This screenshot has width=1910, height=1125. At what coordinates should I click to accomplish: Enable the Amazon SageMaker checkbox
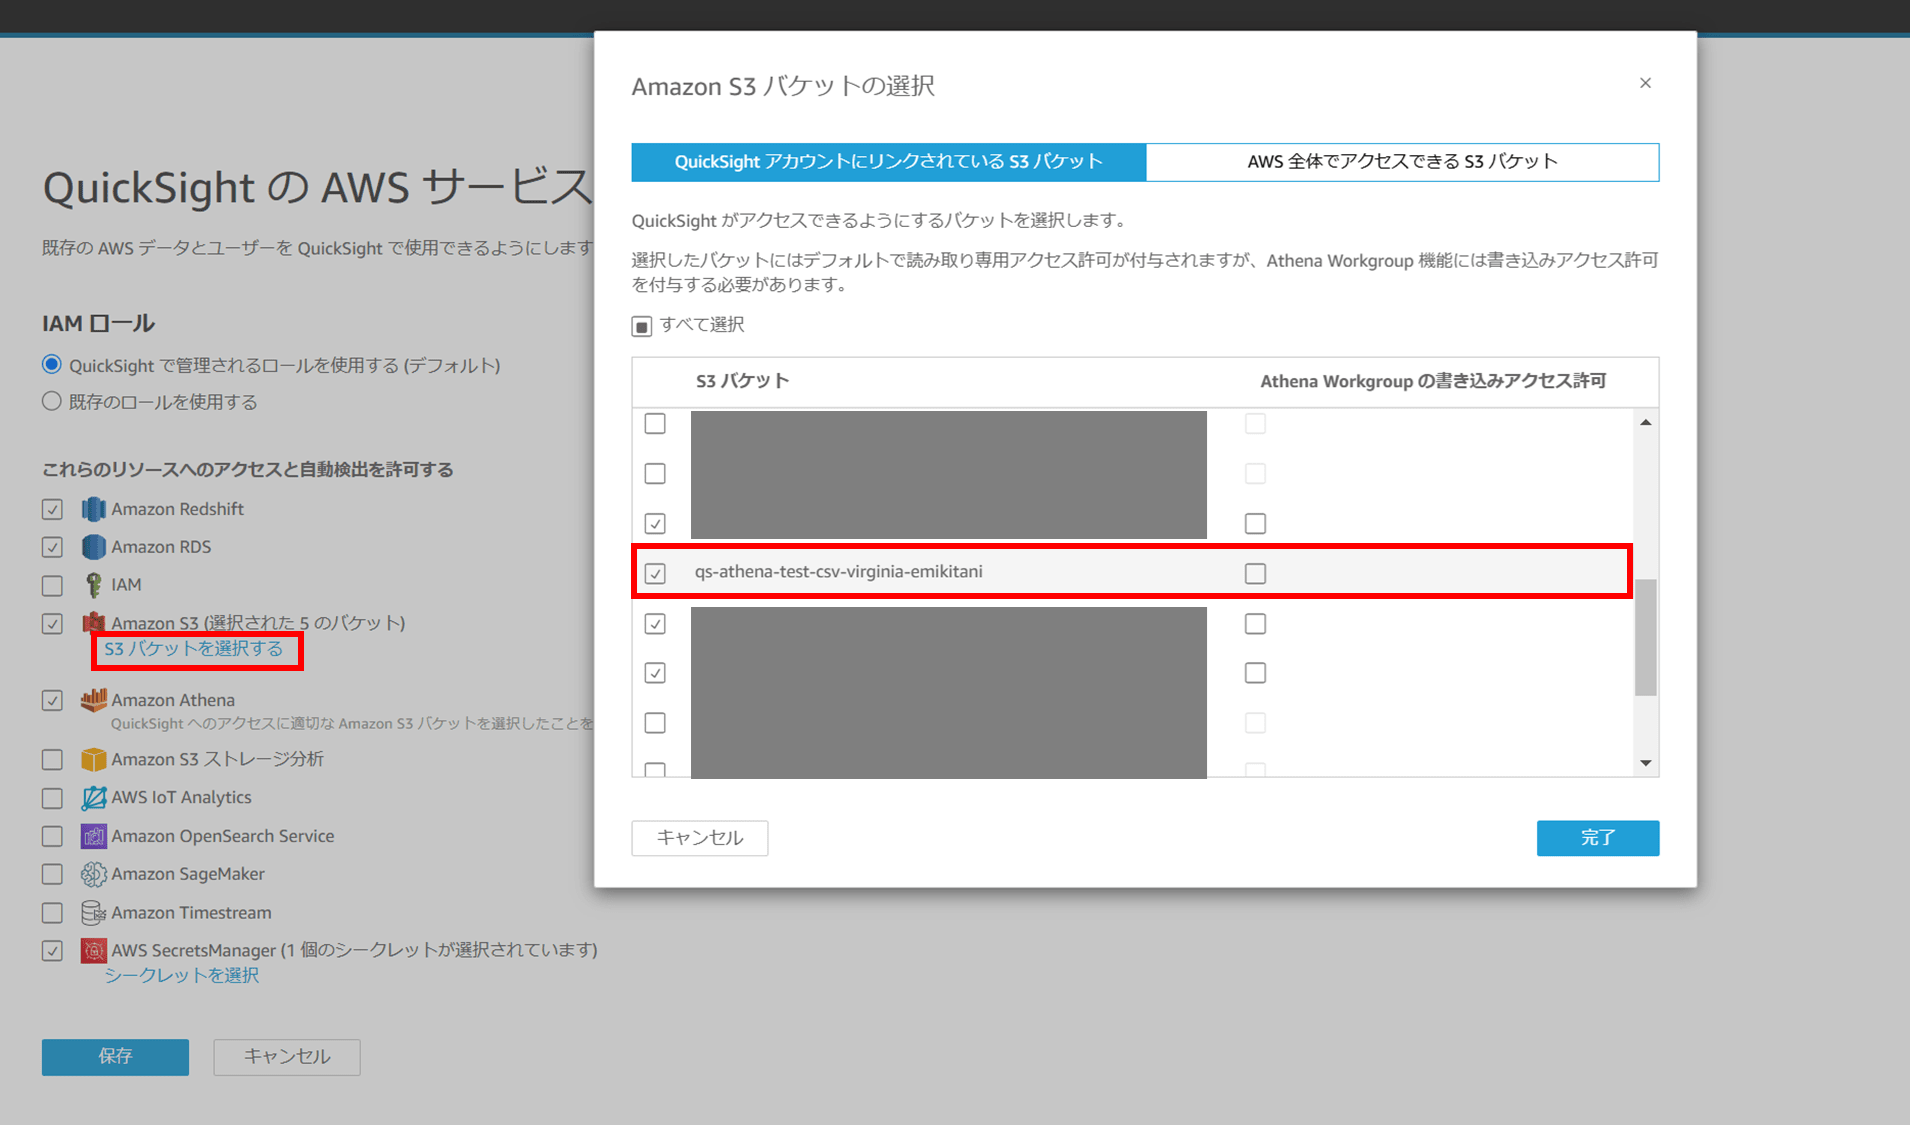point(52,874)
